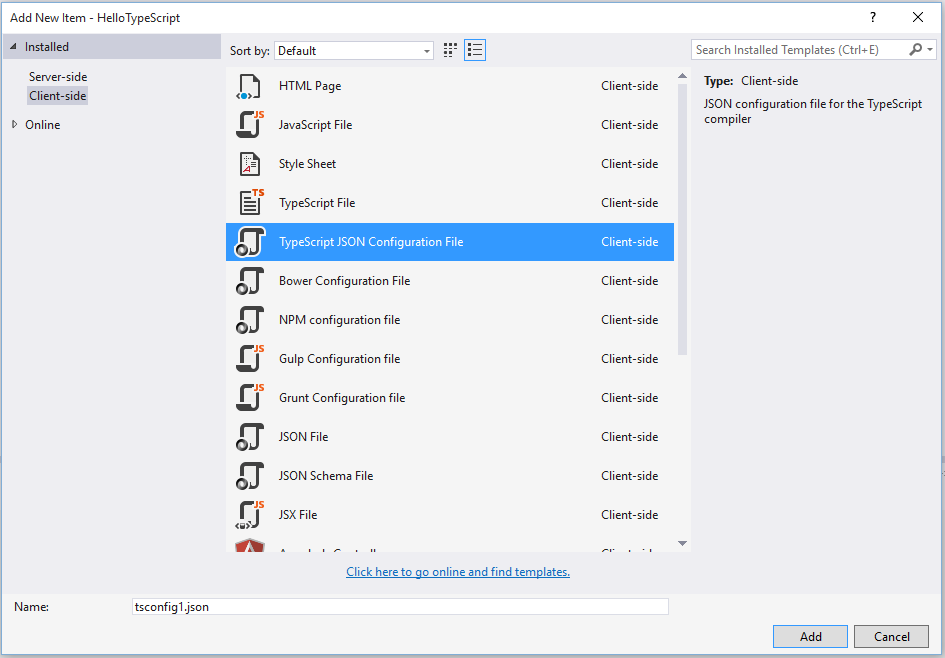
Task: Click the go online and find templates link
Action: (x=457, y=570)
